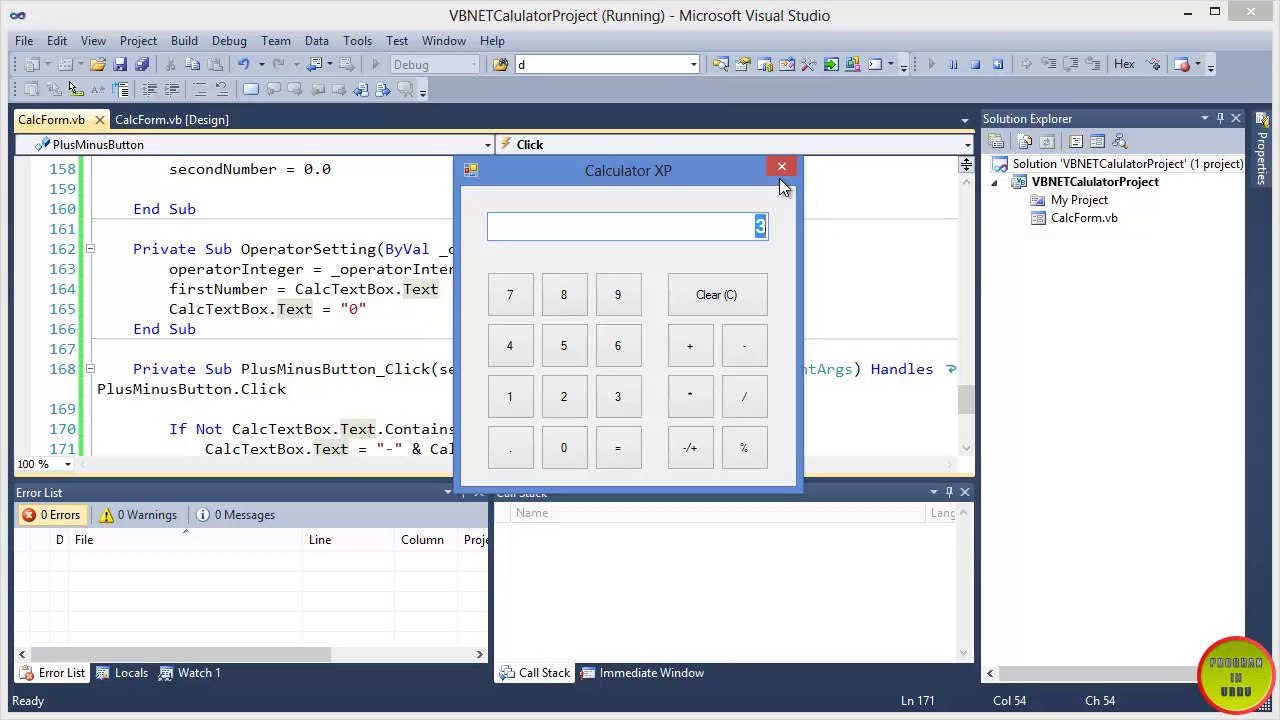The image size is (1280, 720).
Task: Open the Build menu
Action: [x=184, y=41]
